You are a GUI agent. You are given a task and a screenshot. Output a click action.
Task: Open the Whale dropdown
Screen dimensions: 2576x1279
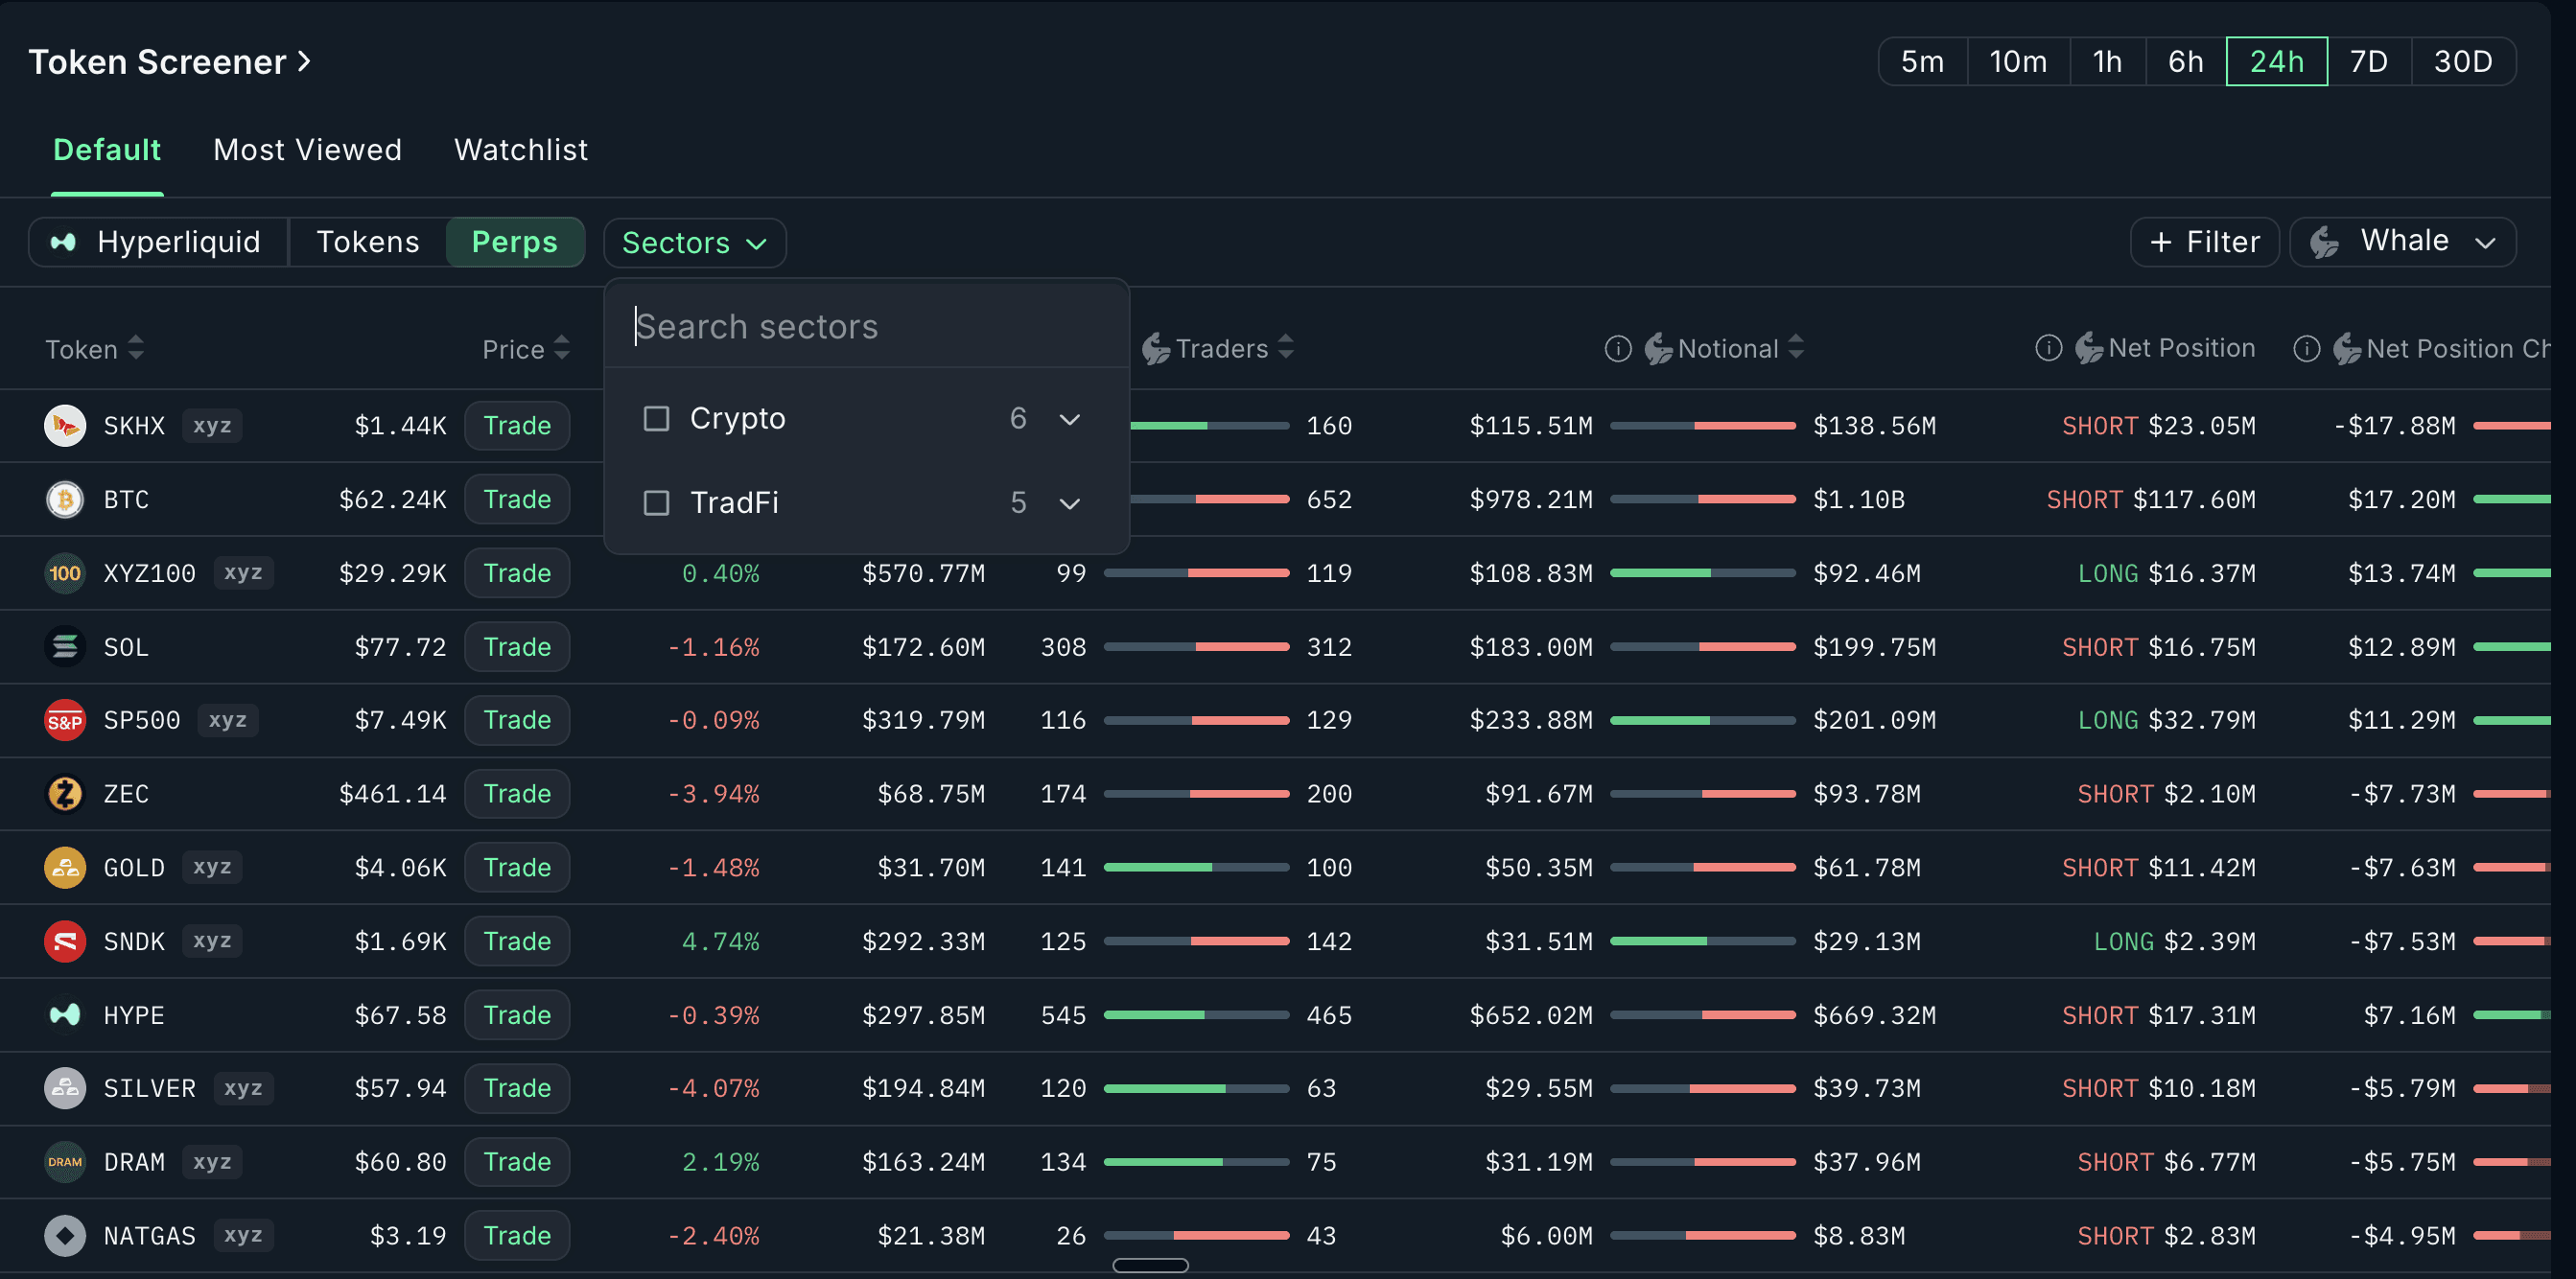(2403, 242)
